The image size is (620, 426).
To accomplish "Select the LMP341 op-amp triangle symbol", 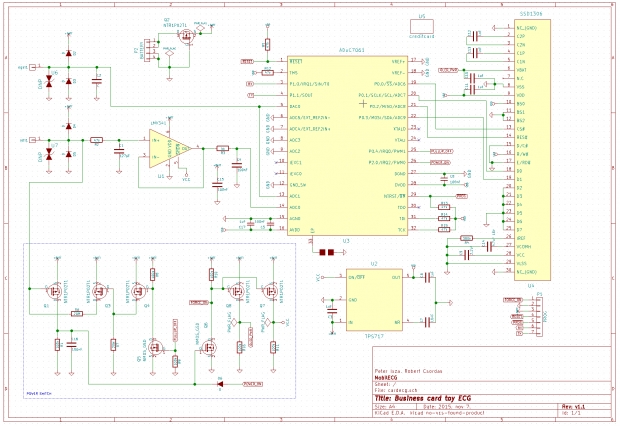I will (170, 149).
